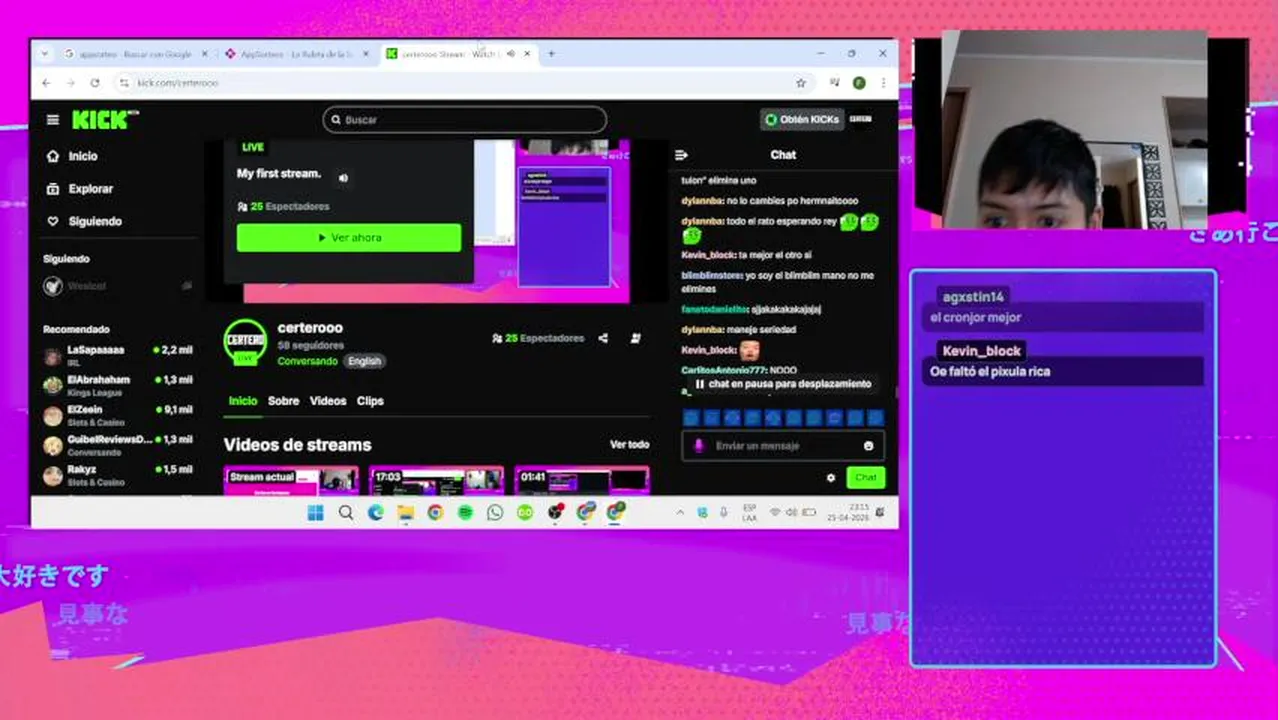Image resolution: width=1278 pixels, height=720 pixels.
Task: Switch to the Google search browser tab
Action: pyautogui.click(x=134, y=54)
